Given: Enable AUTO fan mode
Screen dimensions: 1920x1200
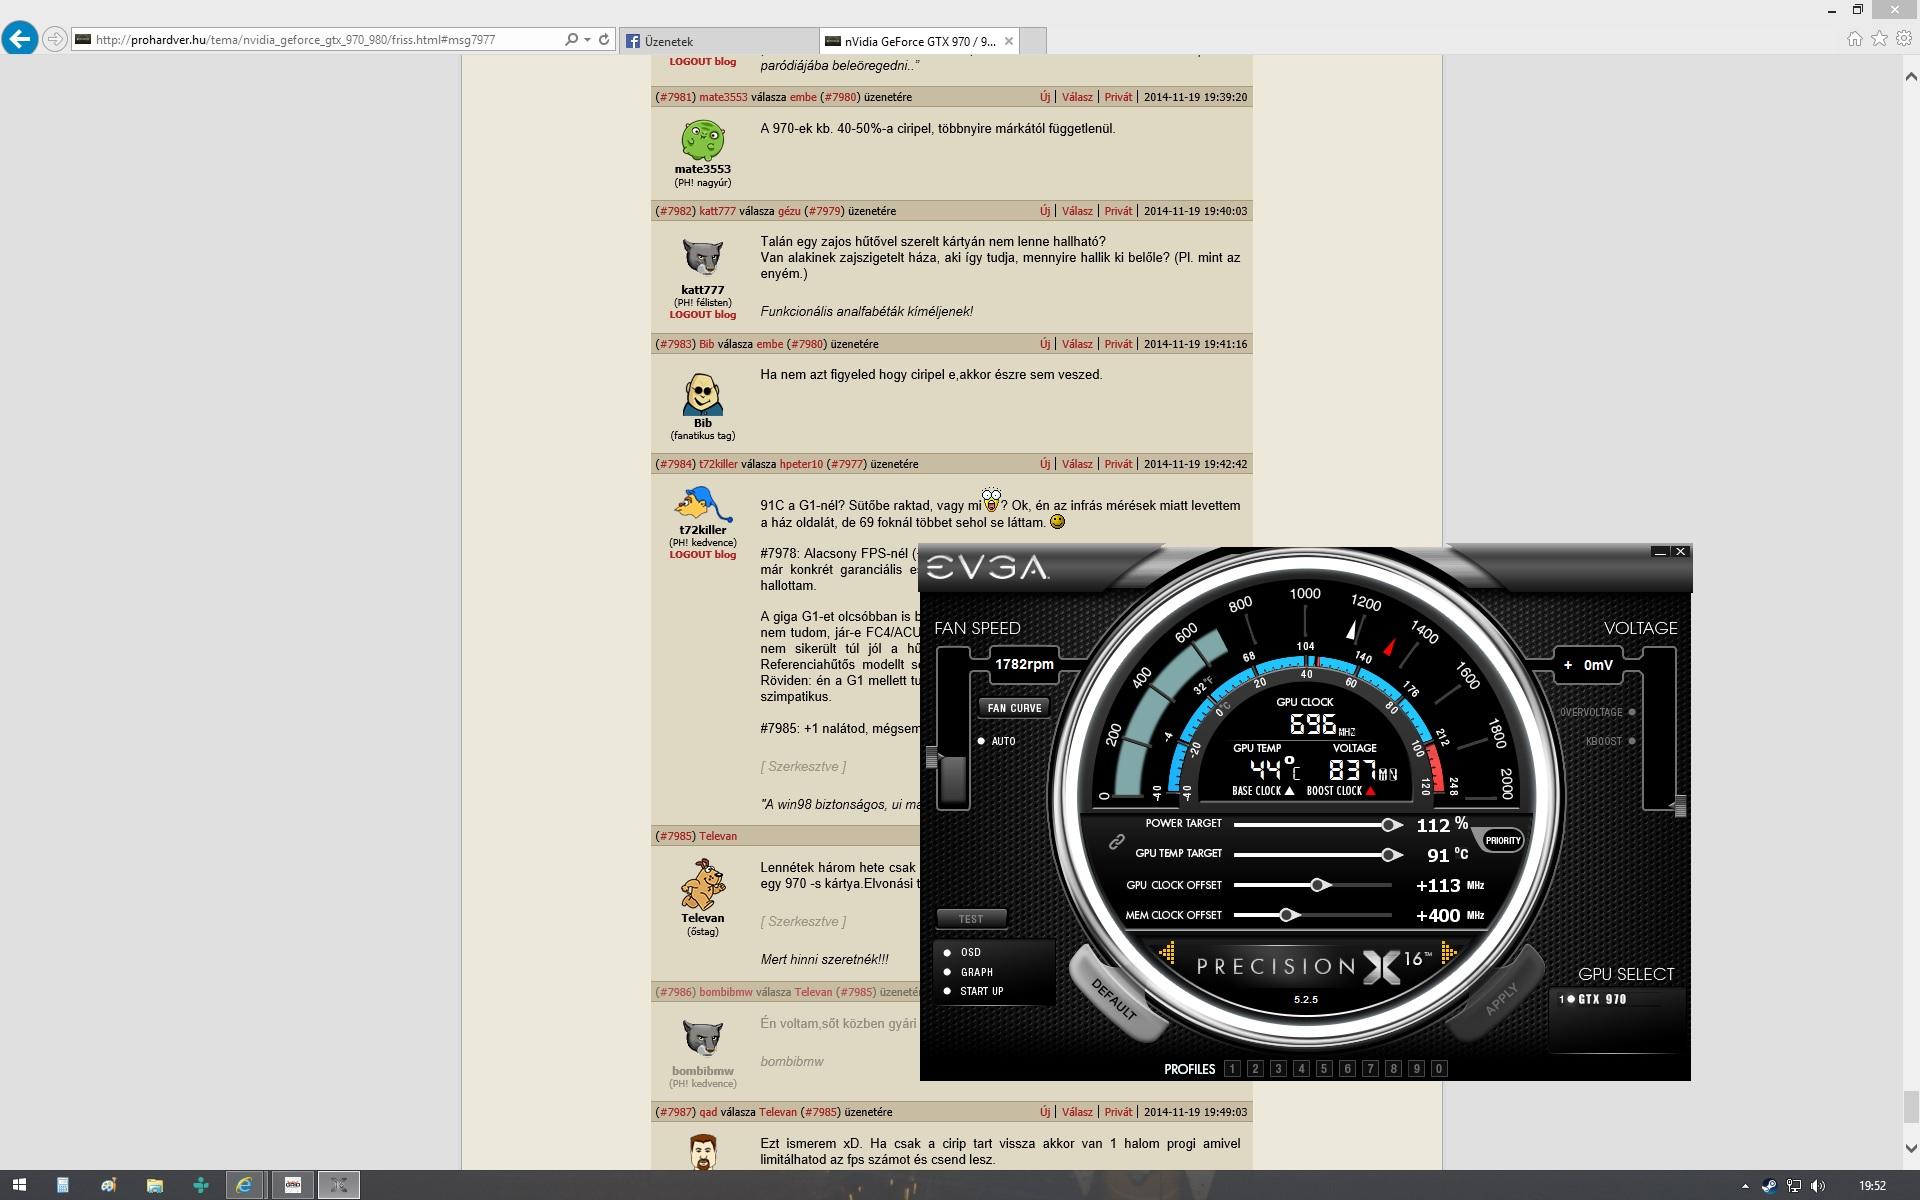Looking at the screenshot, I should pos(982,741).
